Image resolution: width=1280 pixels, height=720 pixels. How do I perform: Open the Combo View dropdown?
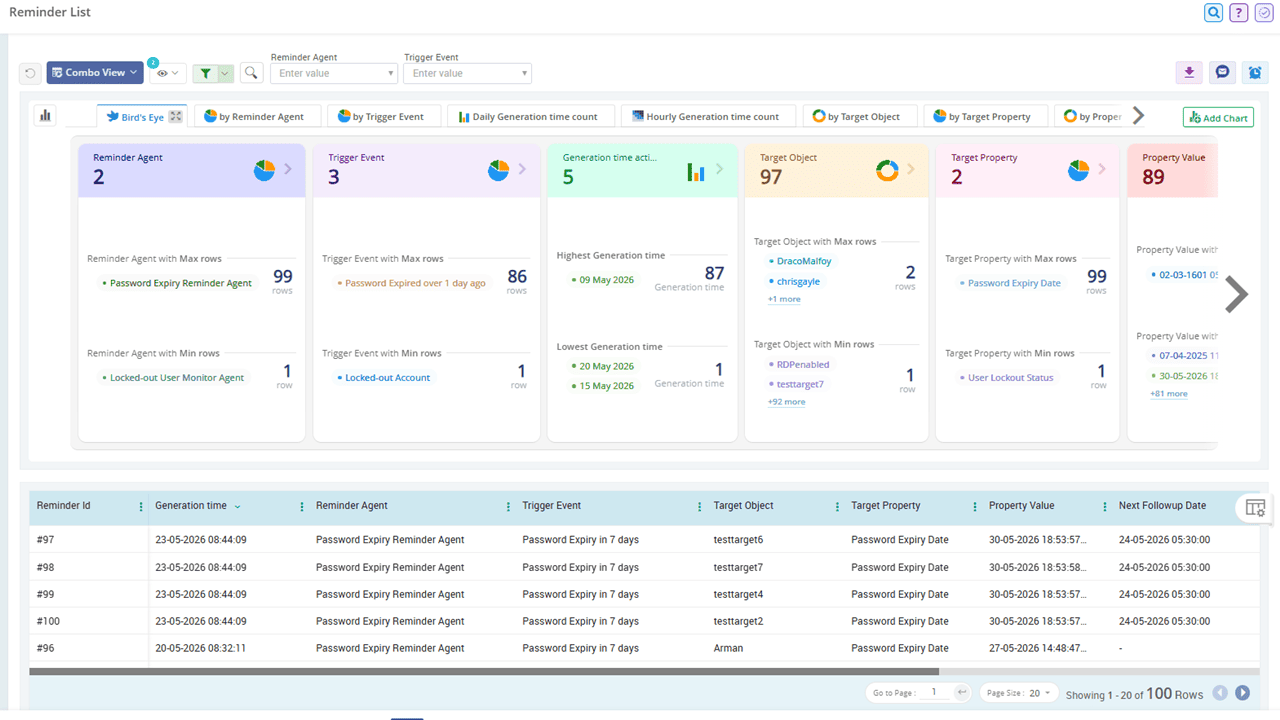(x=94, y=72)
